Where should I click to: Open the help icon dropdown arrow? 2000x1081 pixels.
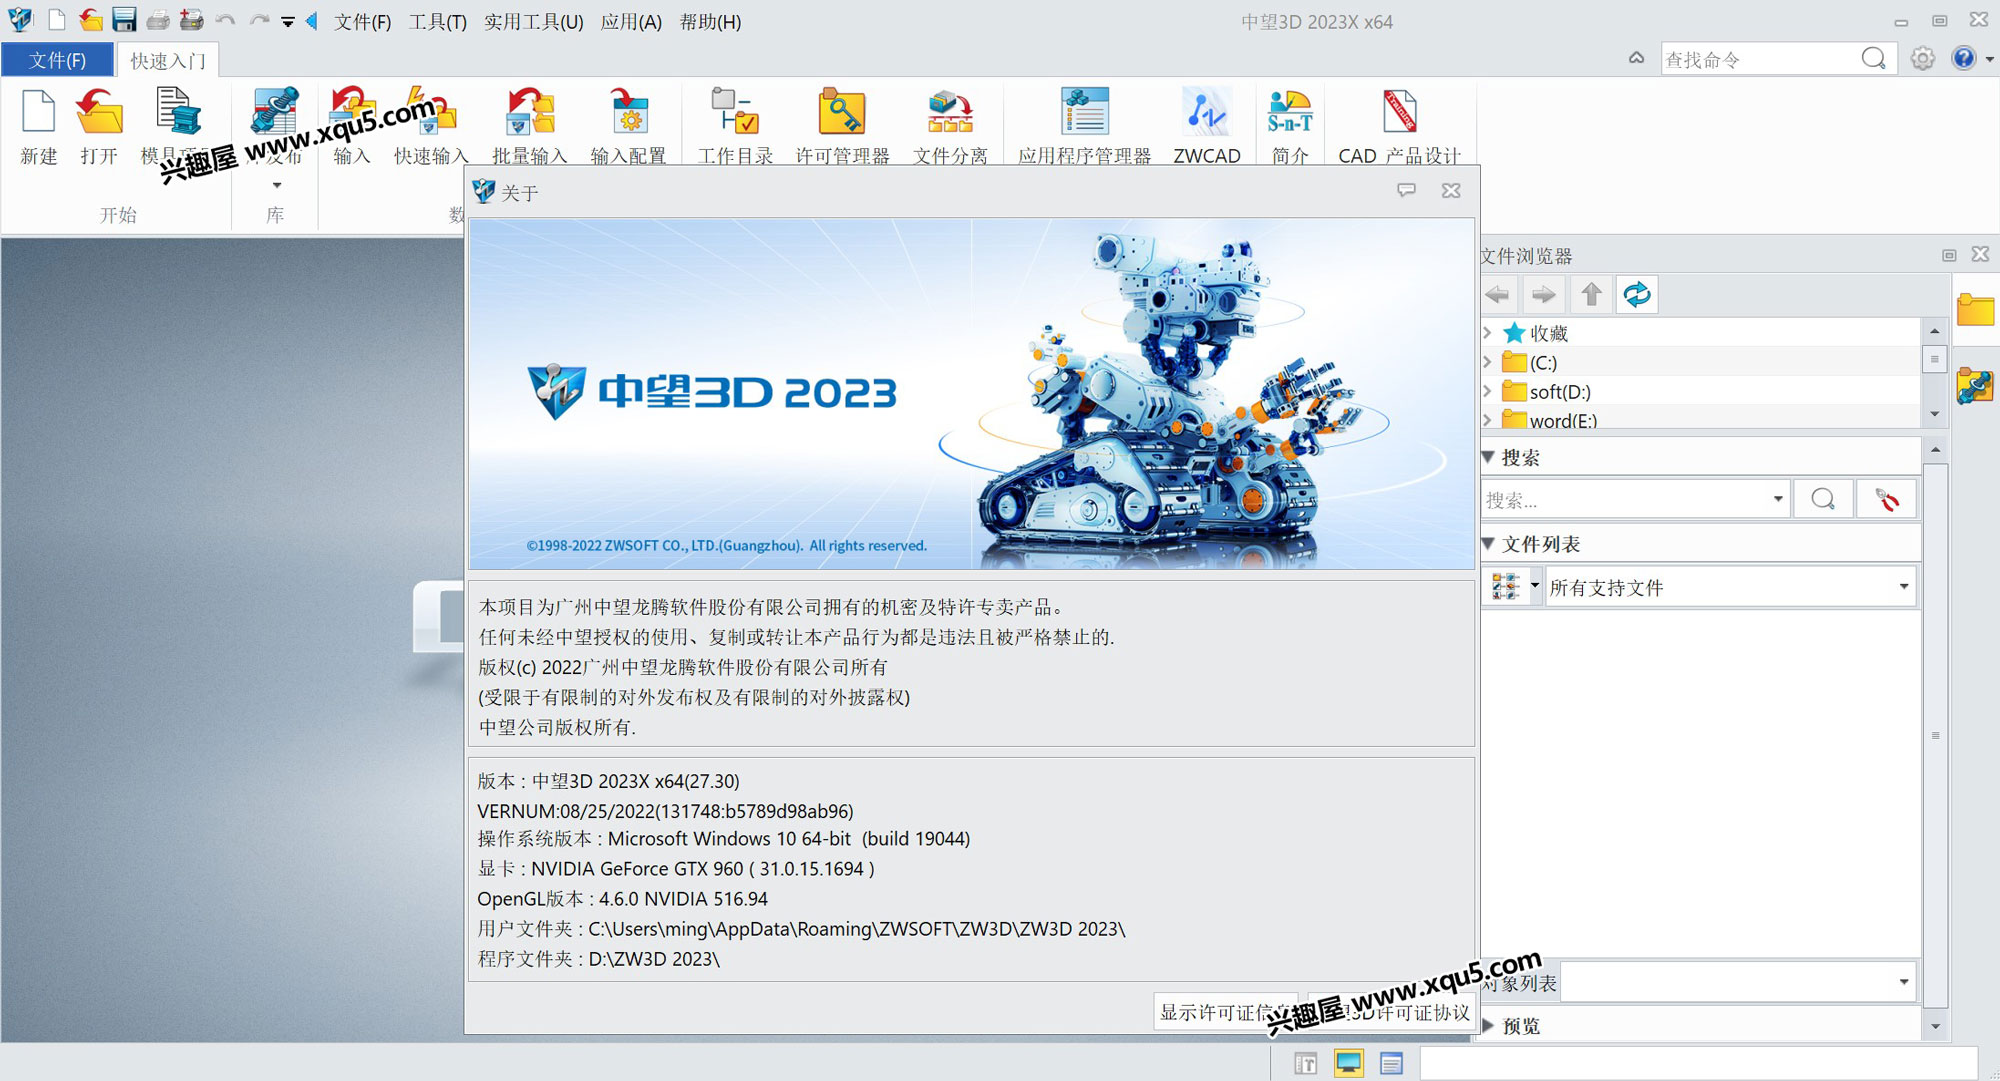click(1989, 59)
